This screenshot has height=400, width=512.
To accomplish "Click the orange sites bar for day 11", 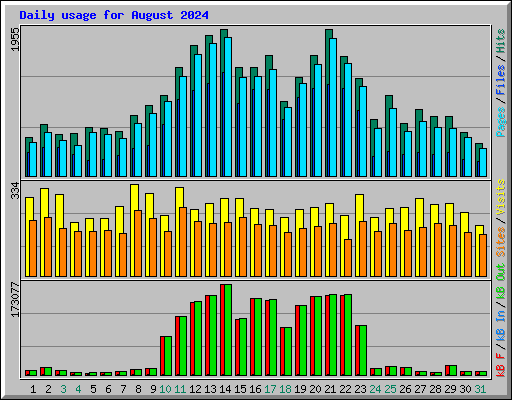I will (183, 242).
